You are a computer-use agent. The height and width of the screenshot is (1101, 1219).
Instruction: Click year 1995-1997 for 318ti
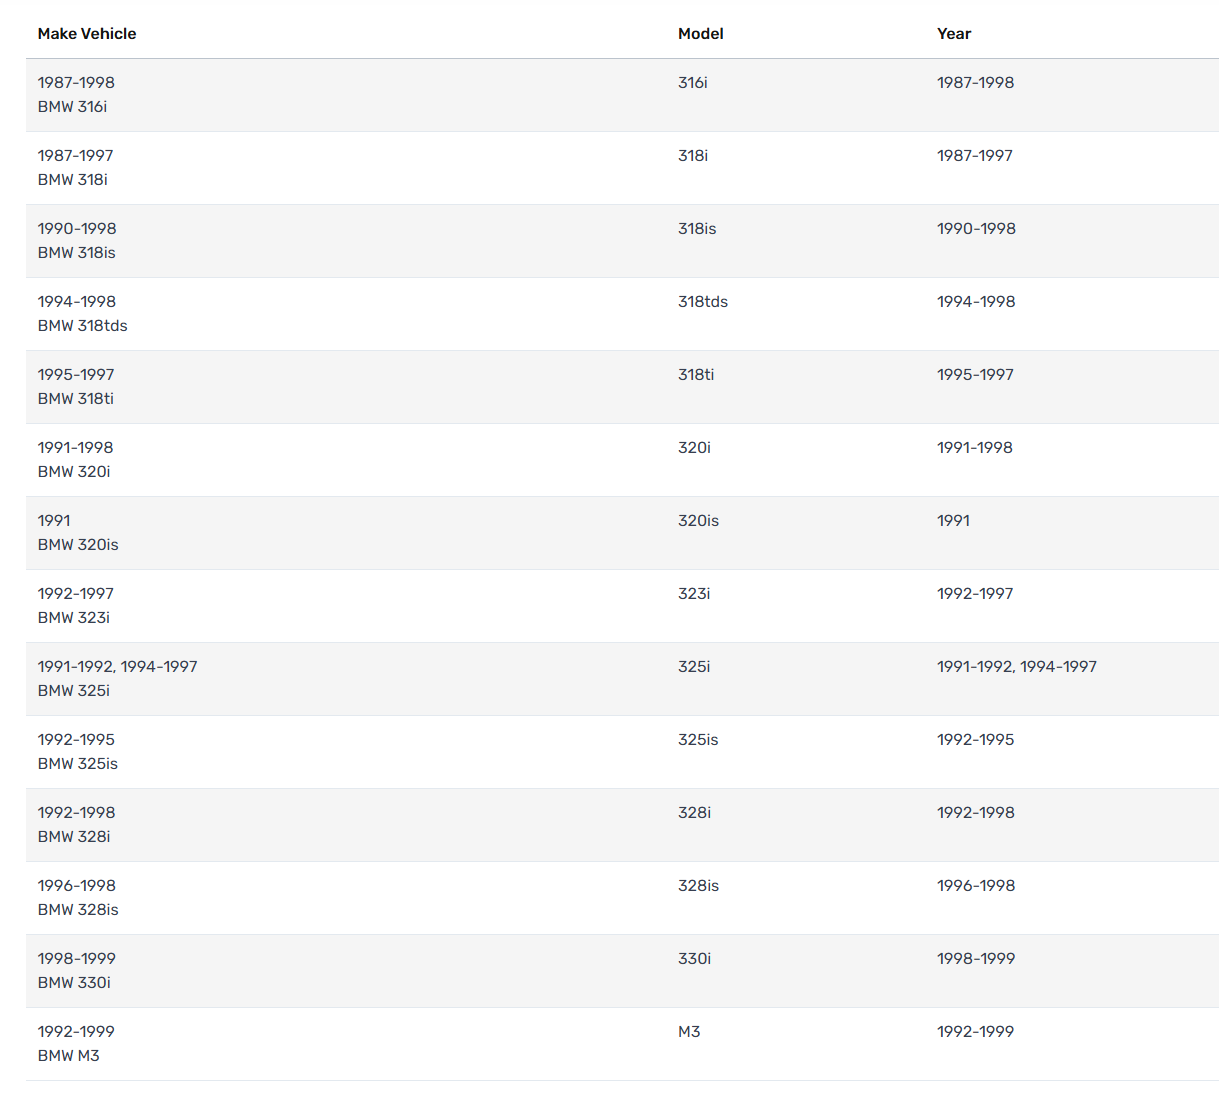point(975,375)
